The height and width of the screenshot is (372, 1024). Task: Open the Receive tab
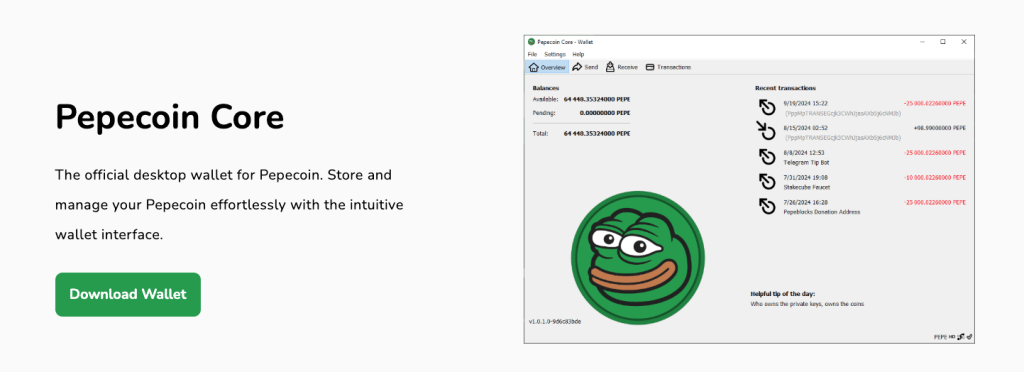[622, 67]
